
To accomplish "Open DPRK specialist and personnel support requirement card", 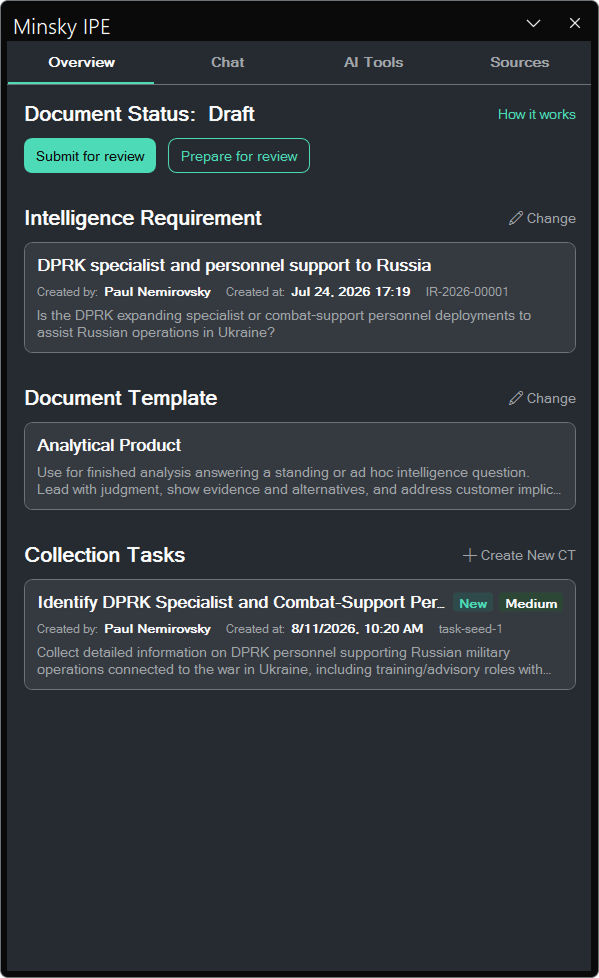I will coord(300,298).
